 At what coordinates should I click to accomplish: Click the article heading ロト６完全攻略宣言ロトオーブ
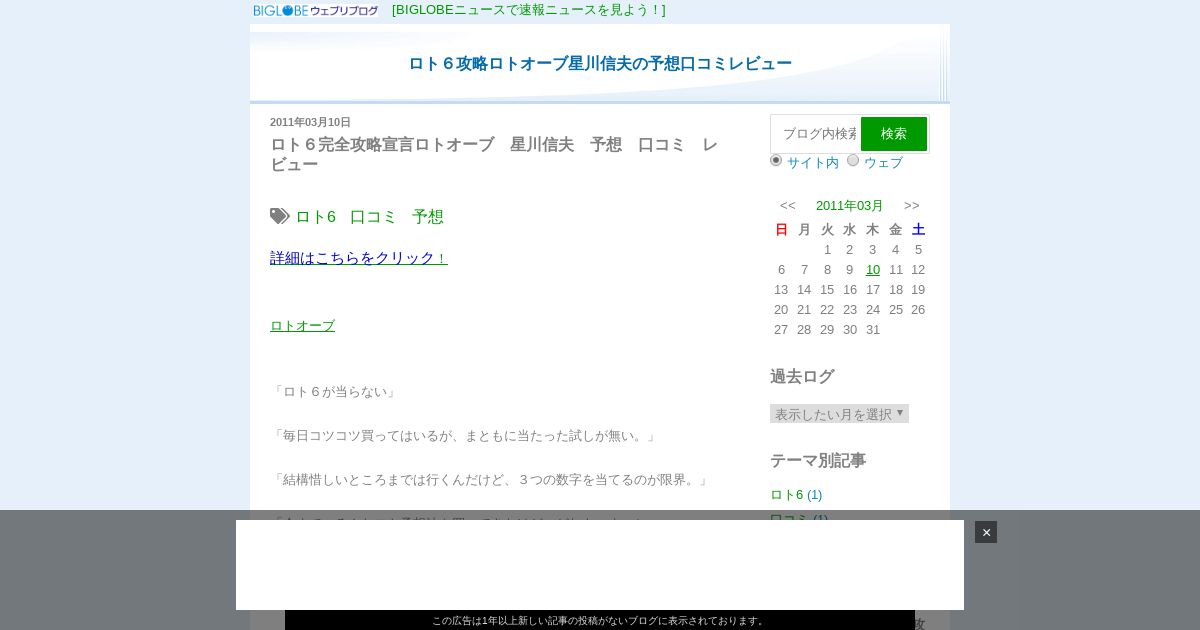[495, 154]
